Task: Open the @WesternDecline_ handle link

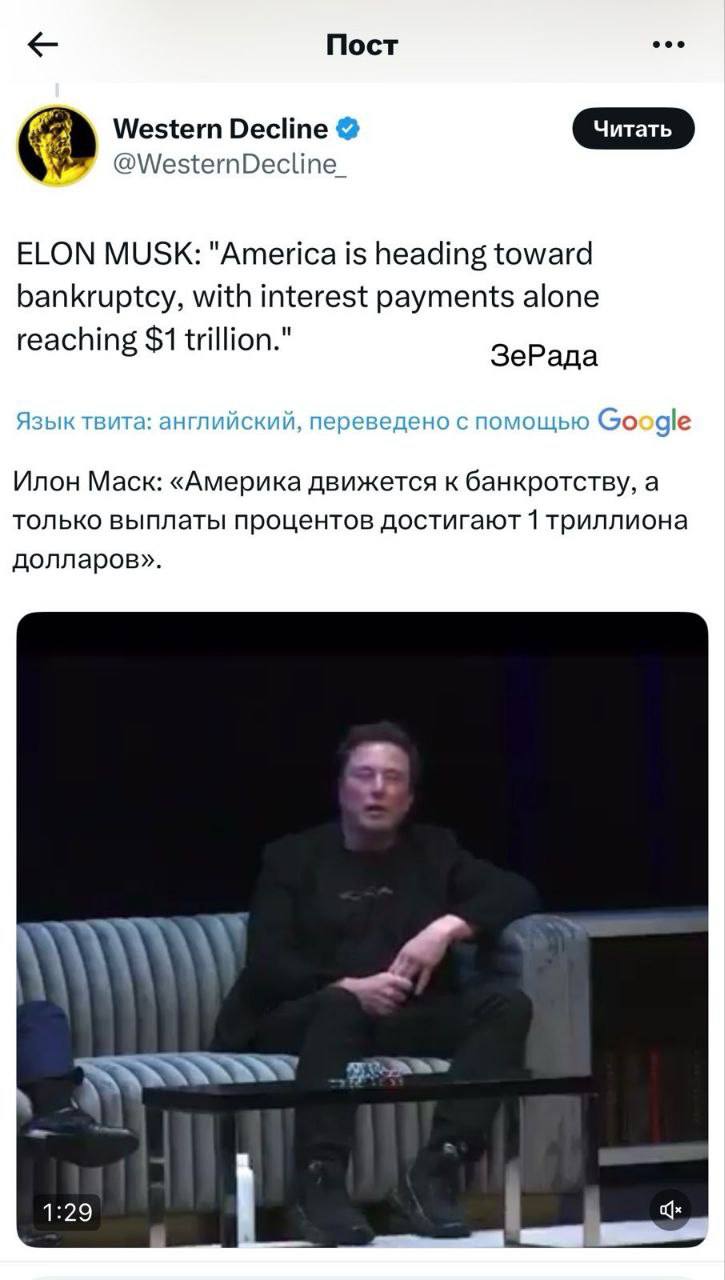Action: (230, 164)
